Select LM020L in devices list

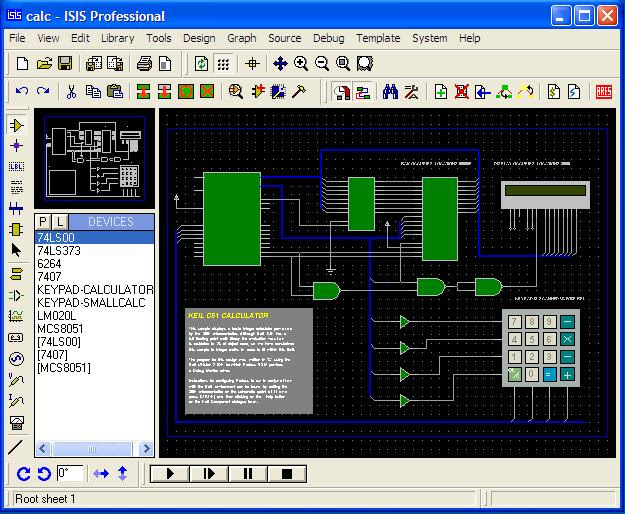coord(94,316)
